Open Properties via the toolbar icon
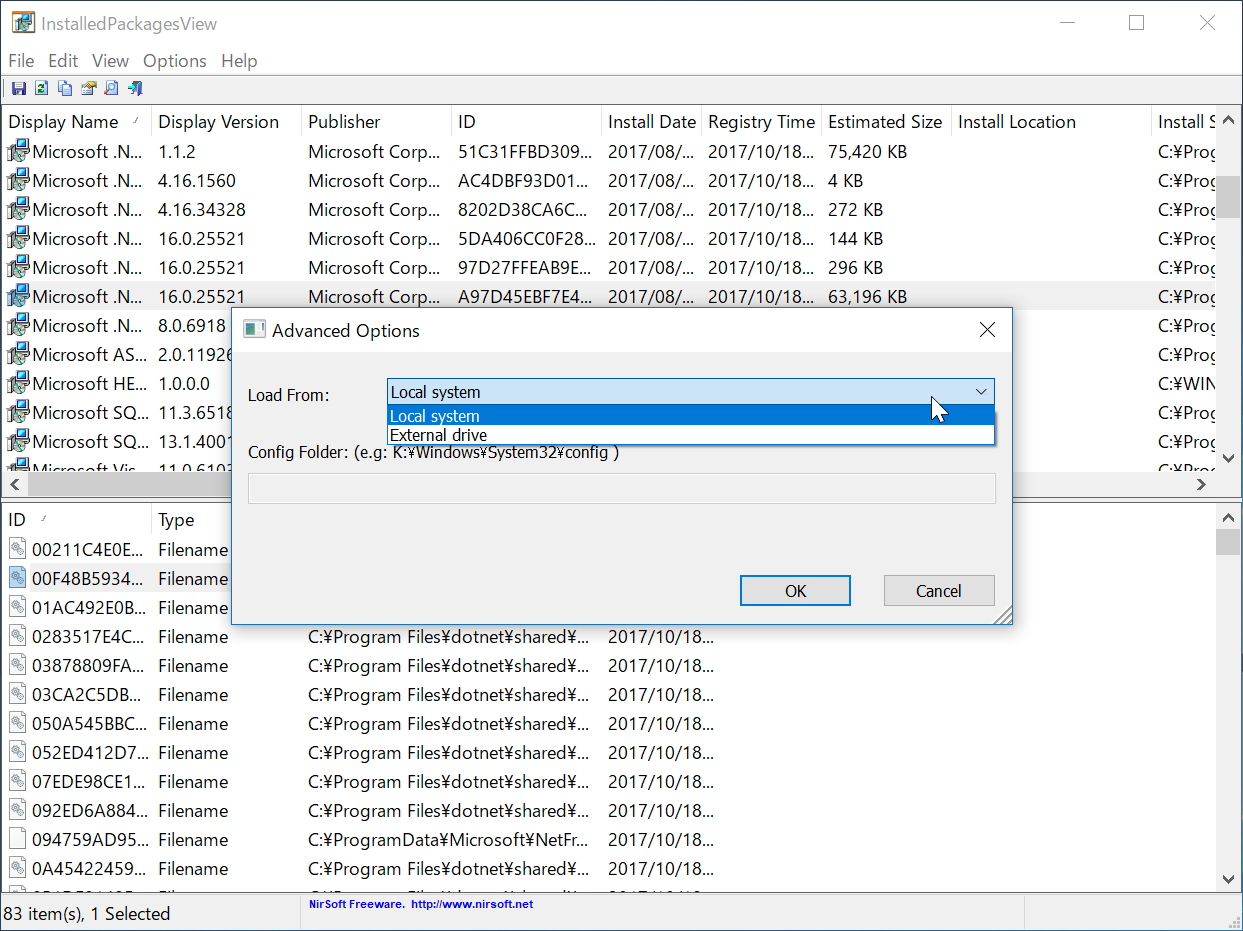This screenshot has height=931, width=1243. coord(88,88)
